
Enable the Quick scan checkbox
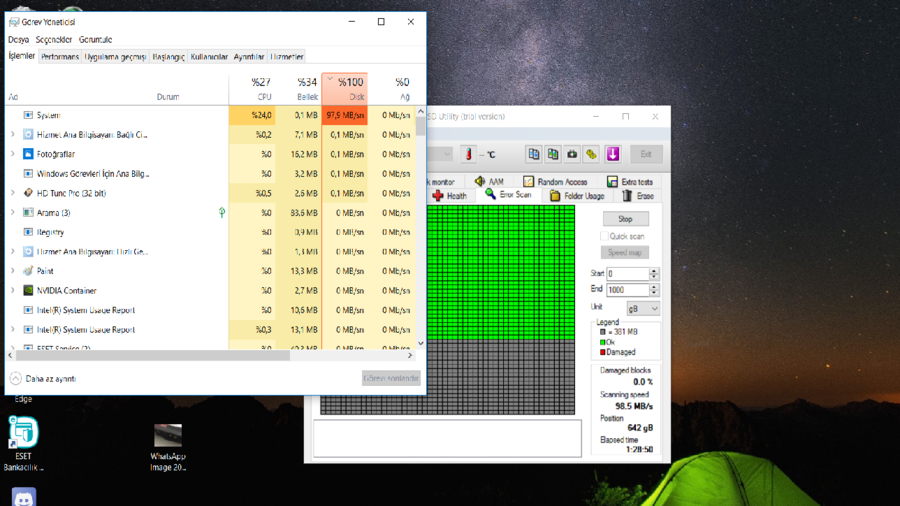(x=604, y=236)
